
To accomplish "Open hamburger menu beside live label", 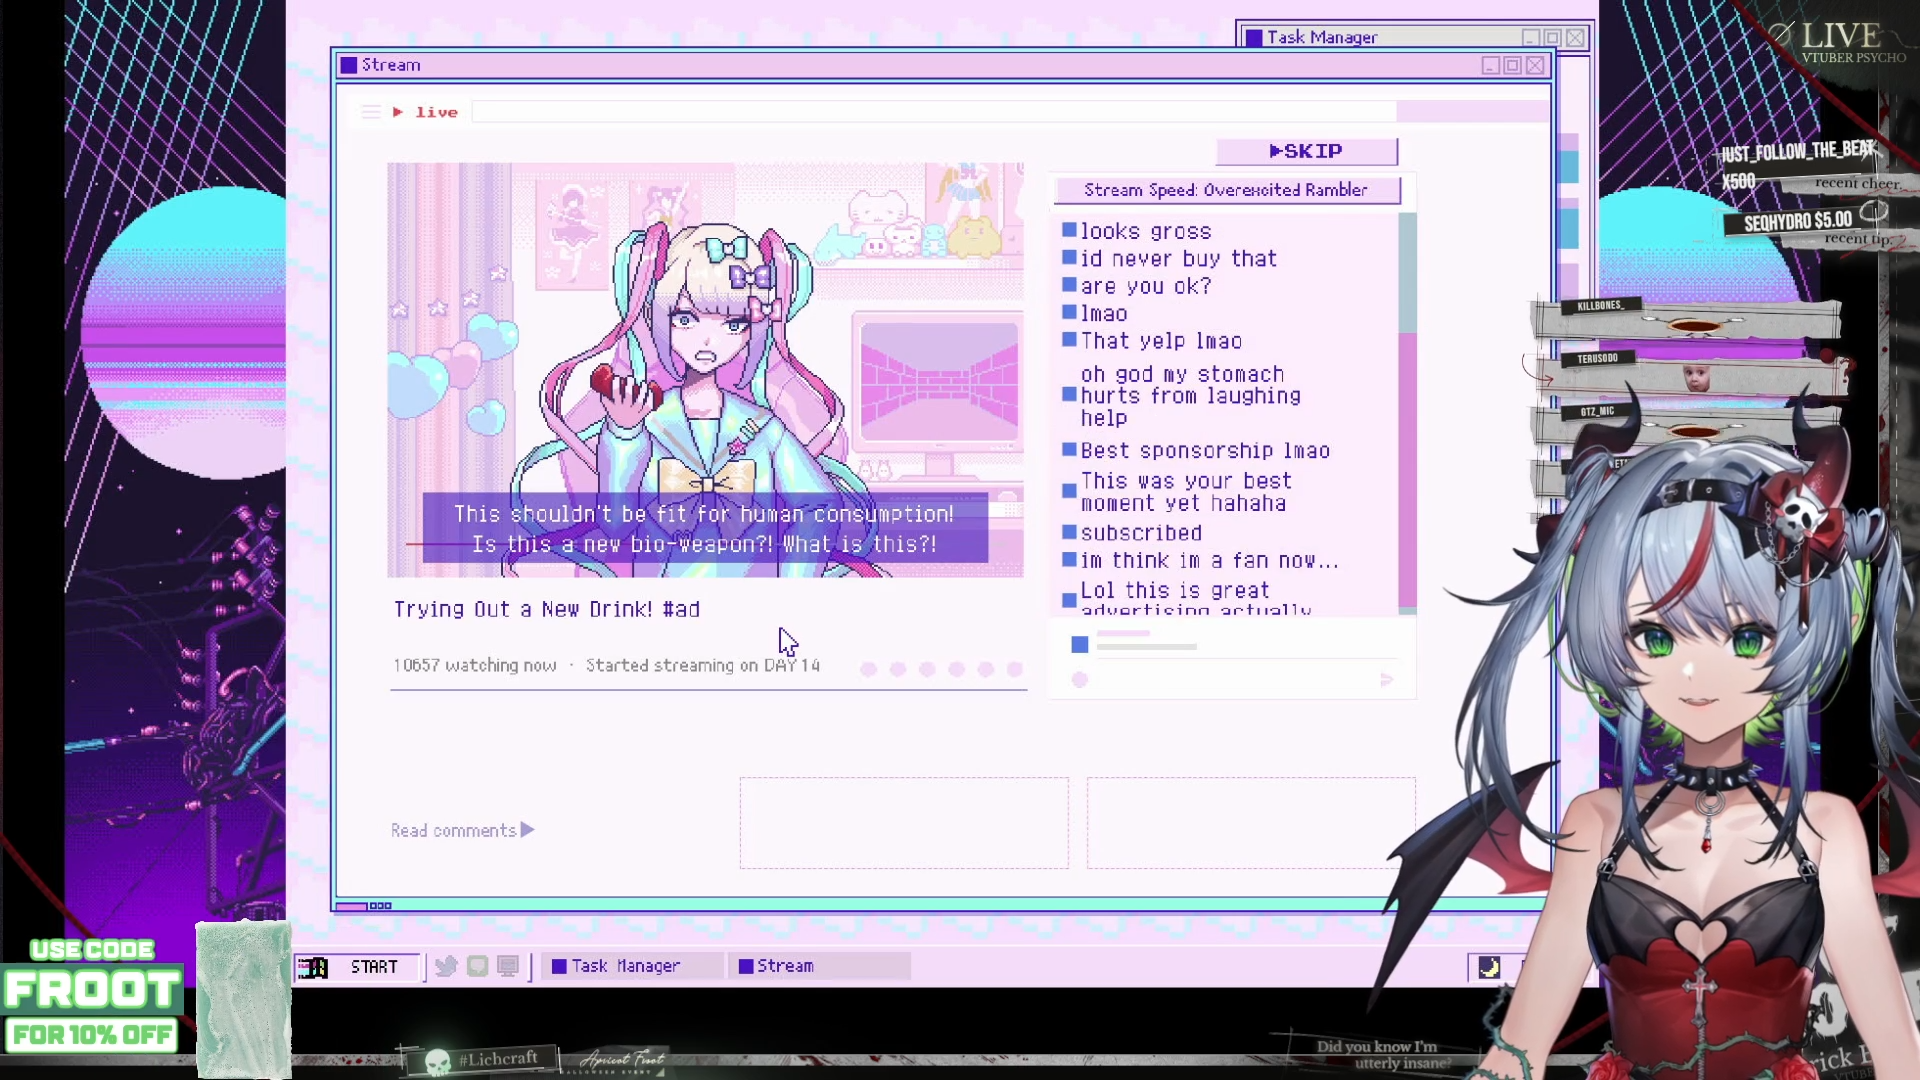I will [x=370, y=112].
